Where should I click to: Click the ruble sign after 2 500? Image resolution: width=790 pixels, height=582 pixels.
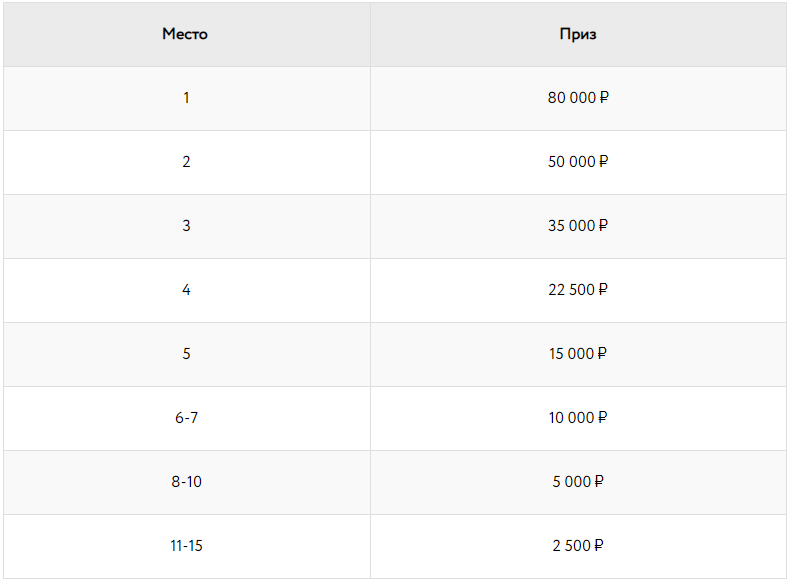[599, 546]
